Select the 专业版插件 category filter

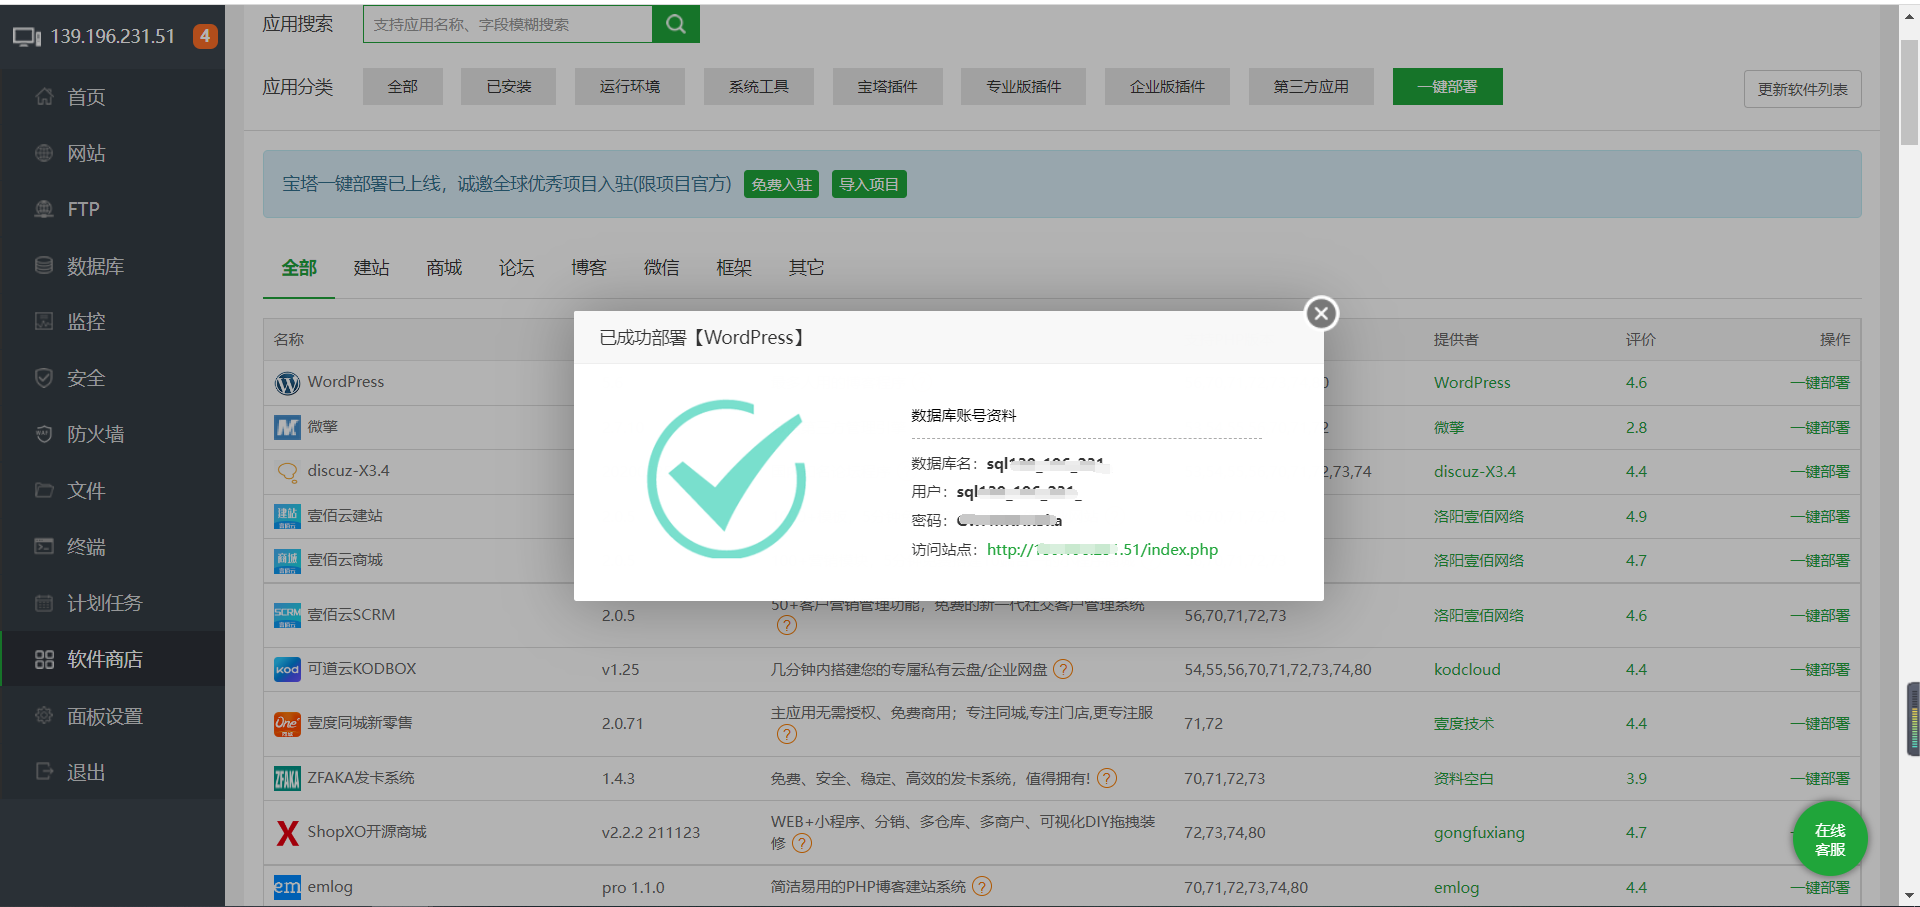click(x=1023, y=87)
